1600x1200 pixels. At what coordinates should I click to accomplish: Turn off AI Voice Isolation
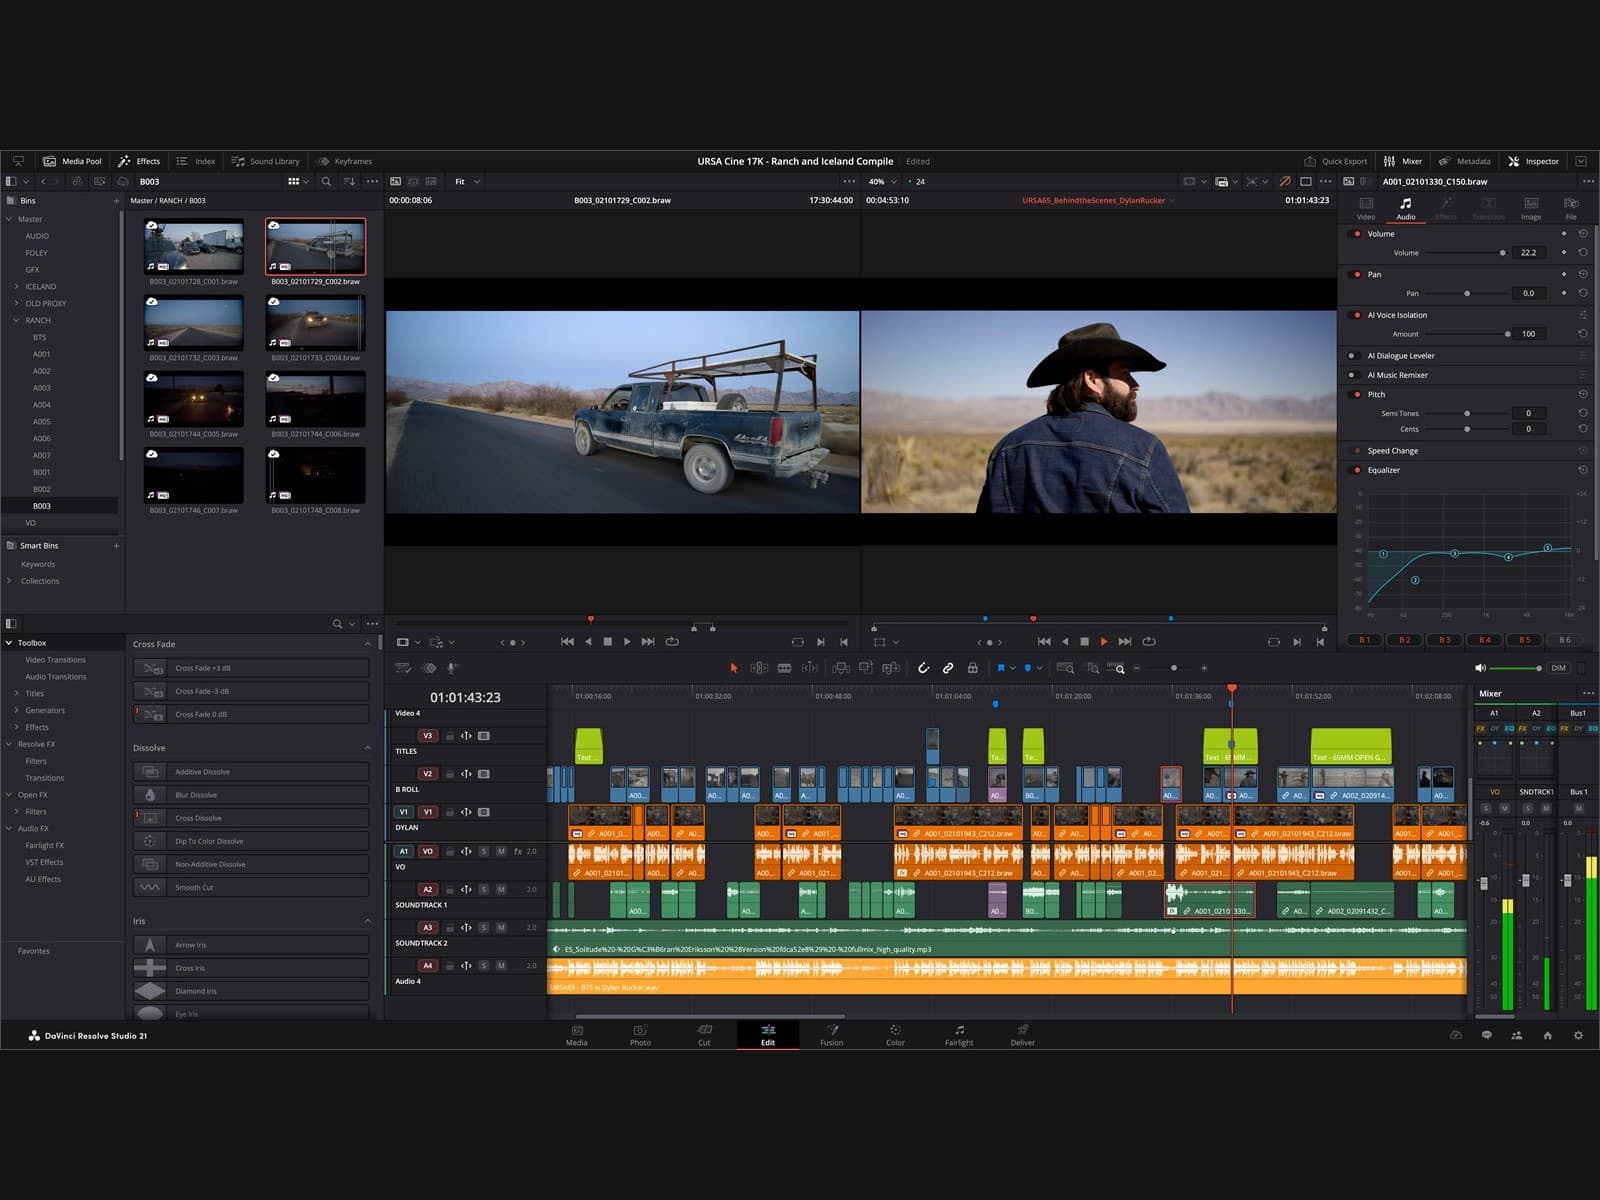[1356, 315]
